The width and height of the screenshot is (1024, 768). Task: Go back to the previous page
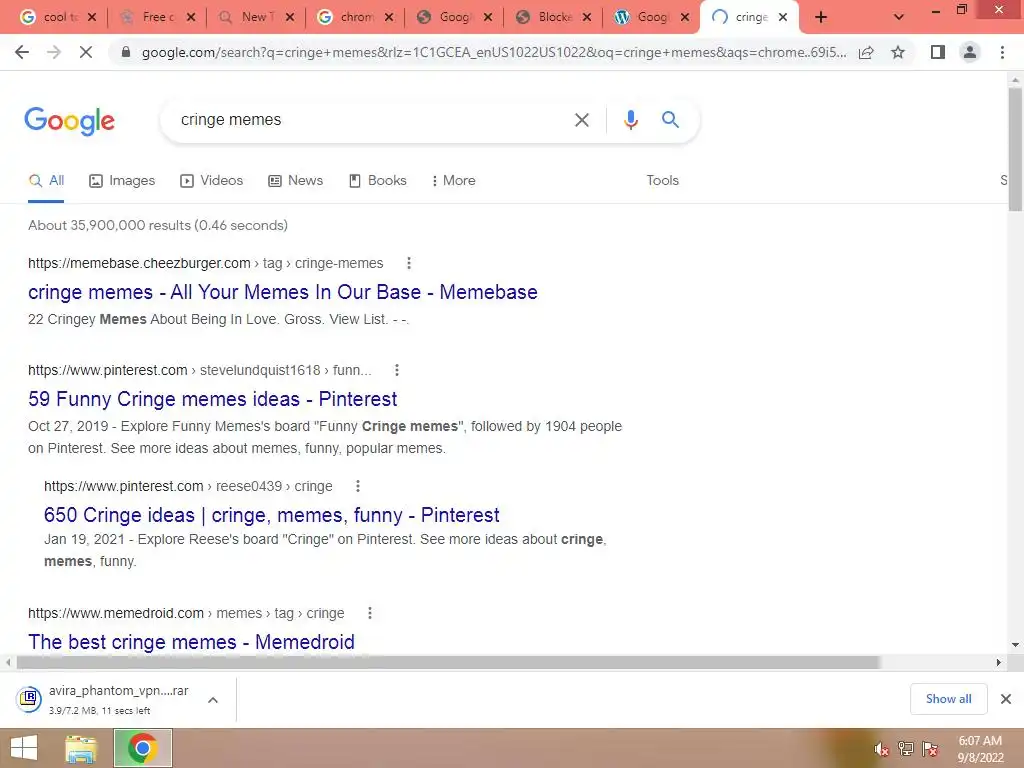(22, 52)
